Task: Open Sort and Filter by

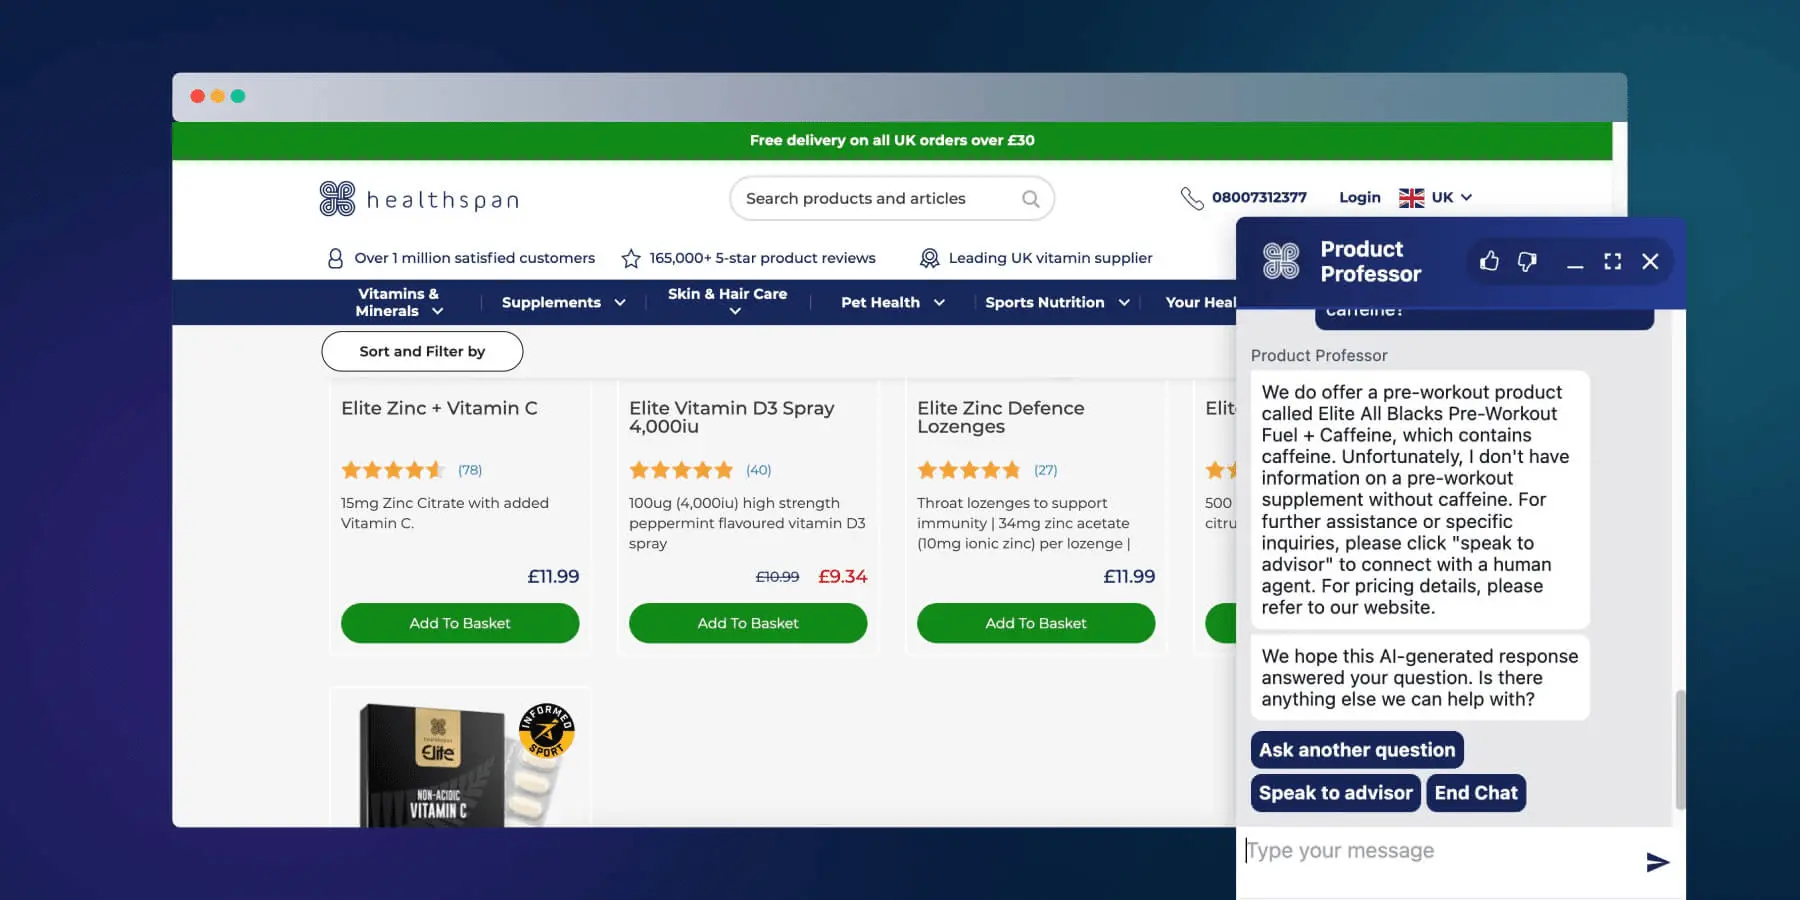Action: point(422,351)
